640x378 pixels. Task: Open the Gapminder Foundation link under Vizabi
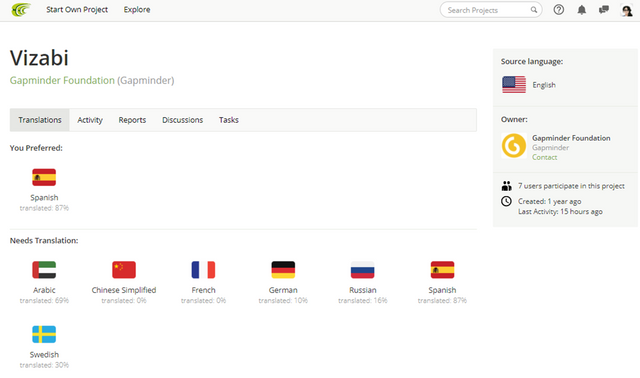coord(62,80)
